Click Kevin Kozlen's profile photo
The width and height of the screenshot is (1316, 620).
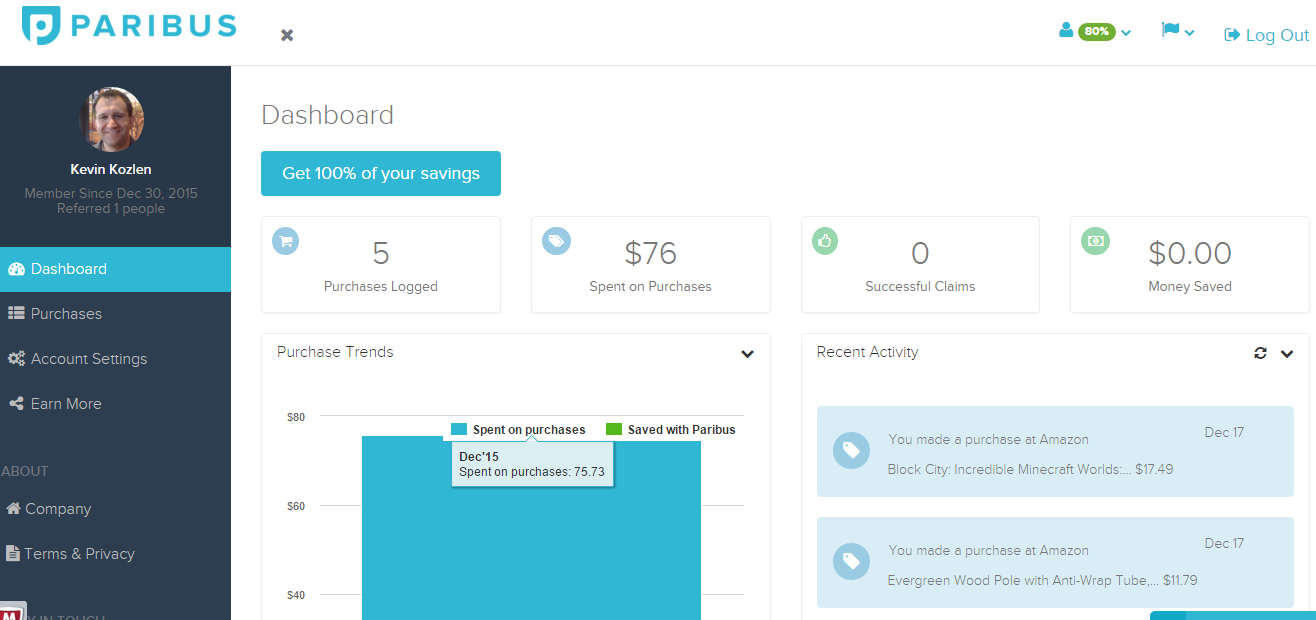tap(111, 120)
